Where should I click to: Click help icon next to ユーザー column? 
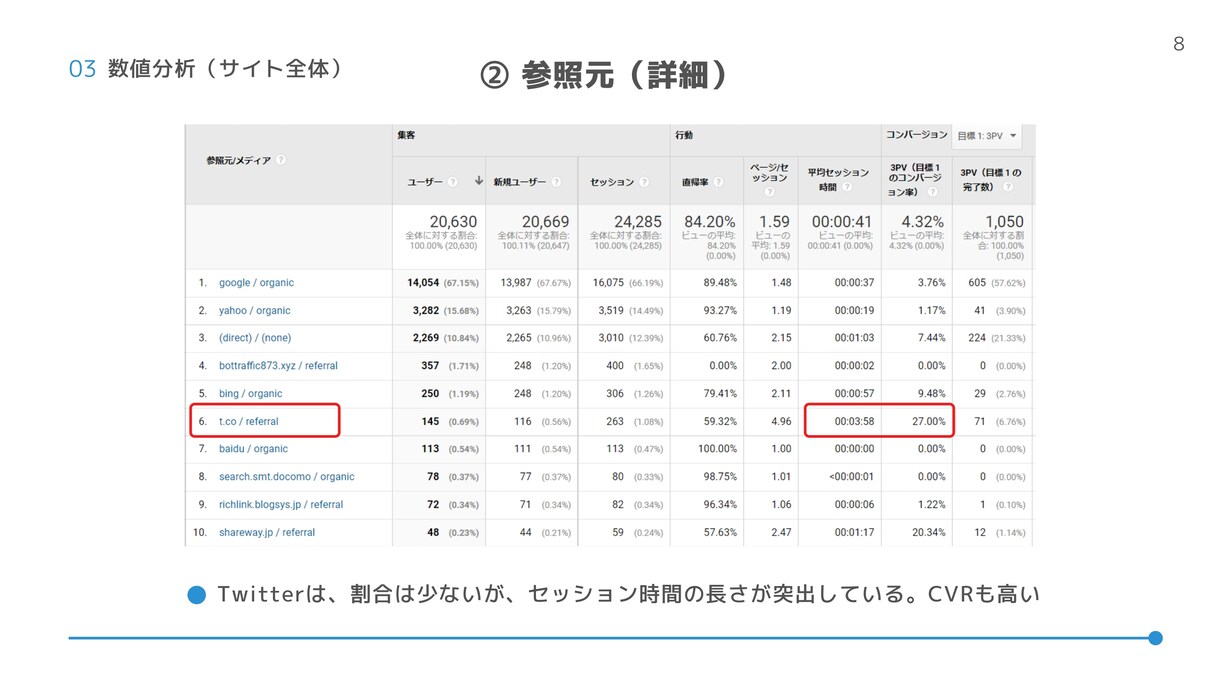(453, 182)
